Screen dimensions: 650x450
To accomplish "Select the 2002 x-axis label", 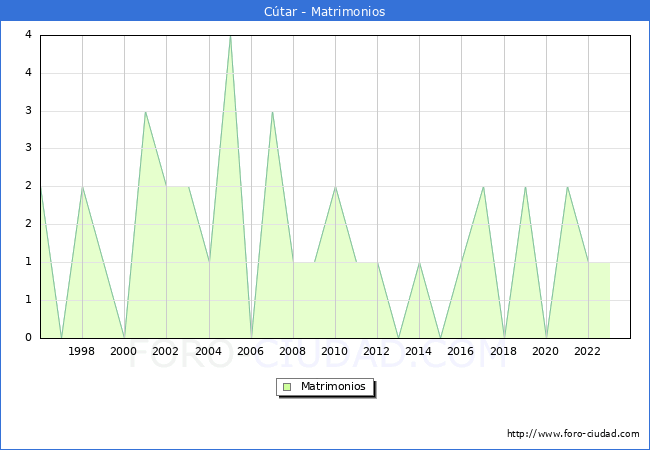I will click(x=166, y=351).
